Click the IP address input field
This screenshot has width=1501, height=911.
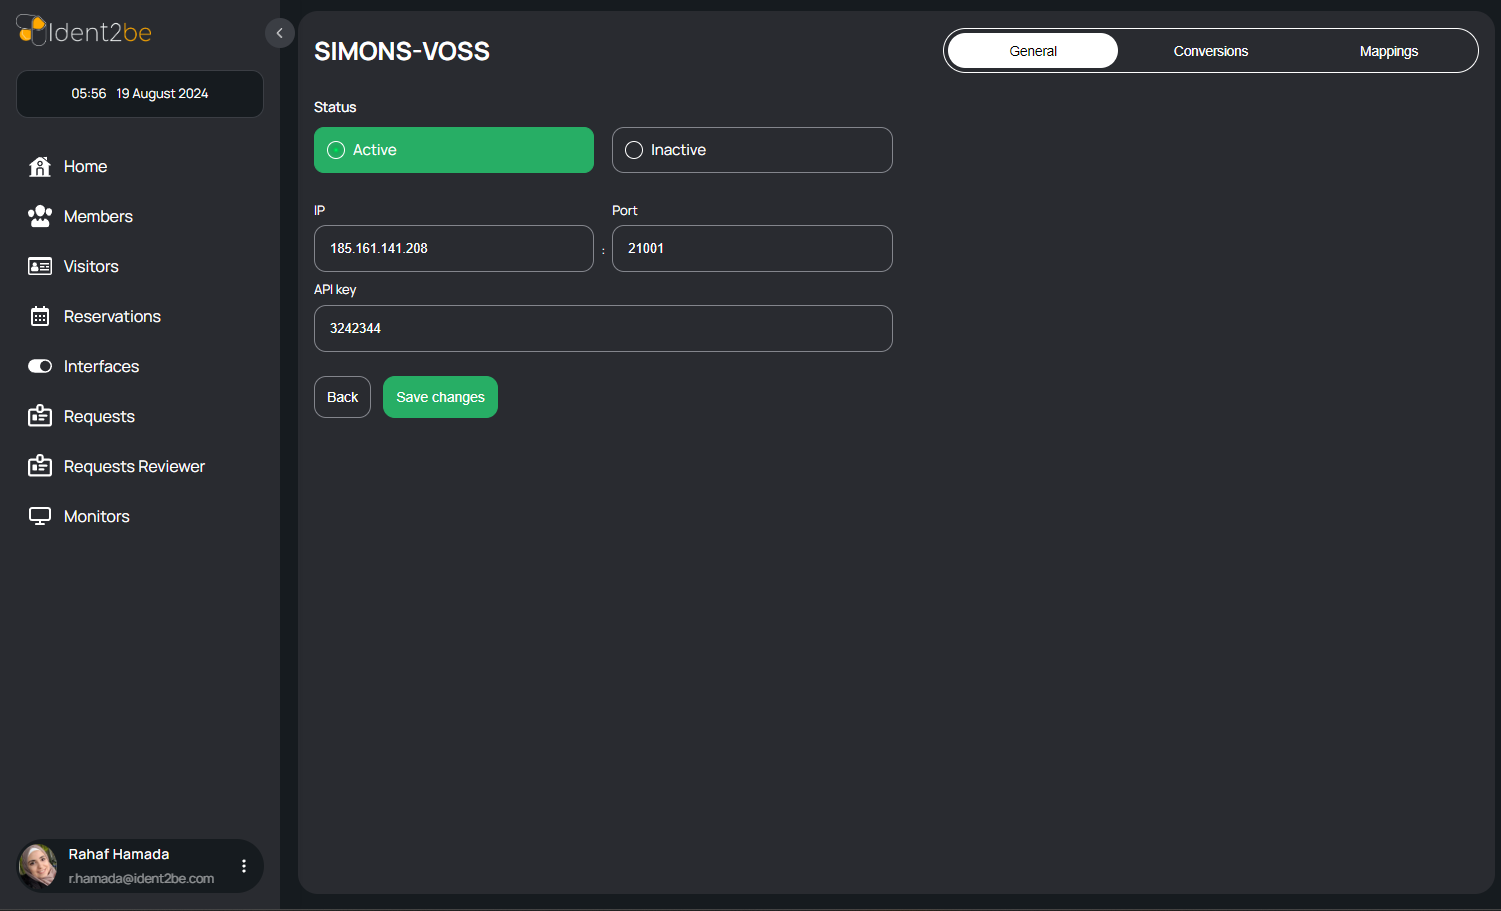(454, 248)
